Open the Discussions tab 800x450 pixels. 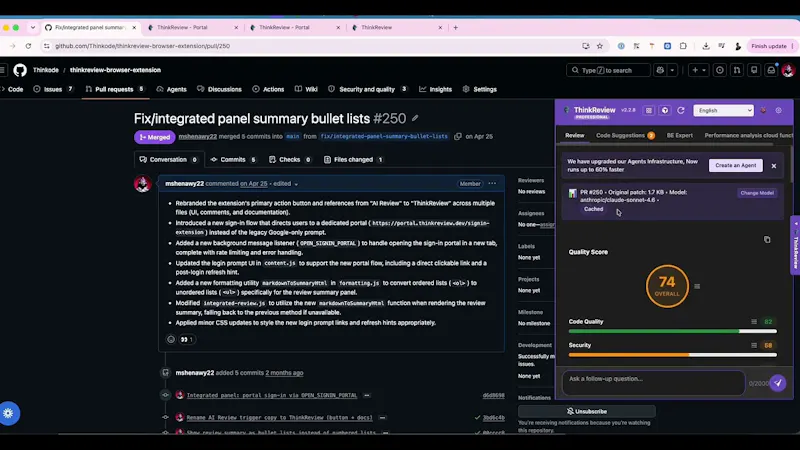[x=219, y=89]
